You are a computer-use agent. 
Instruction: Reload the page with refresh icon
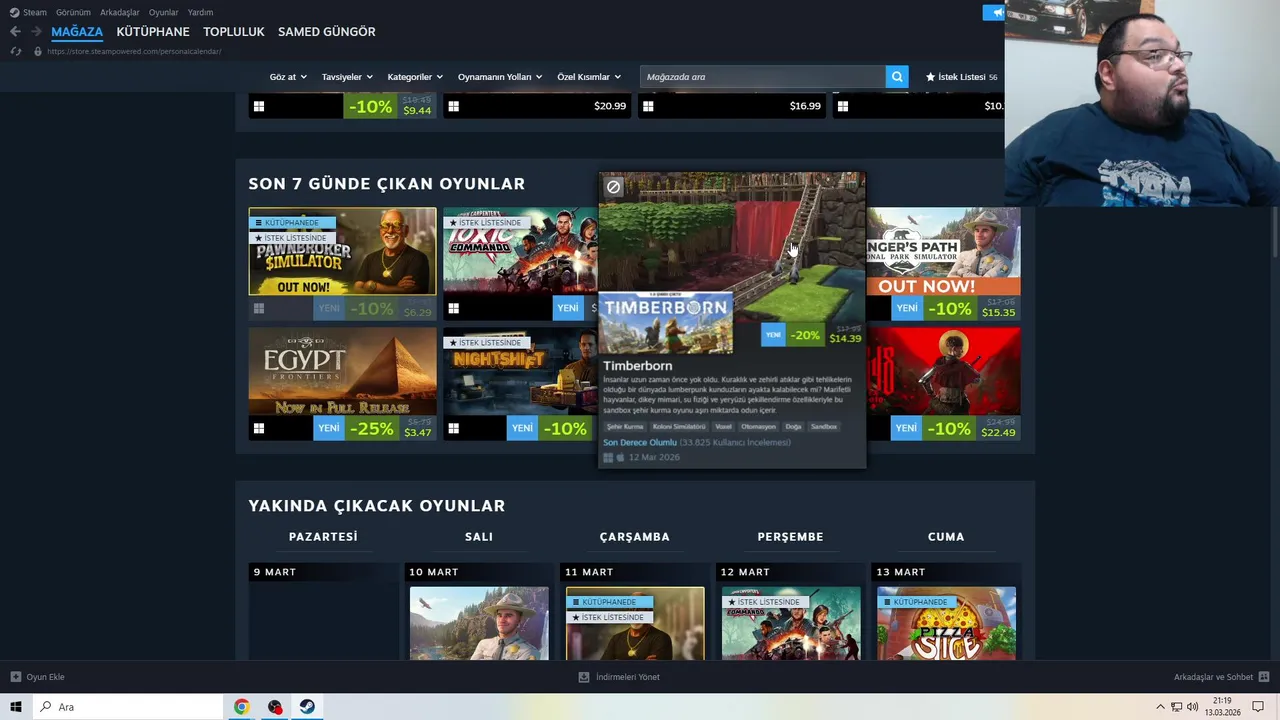tap(15, 51)
